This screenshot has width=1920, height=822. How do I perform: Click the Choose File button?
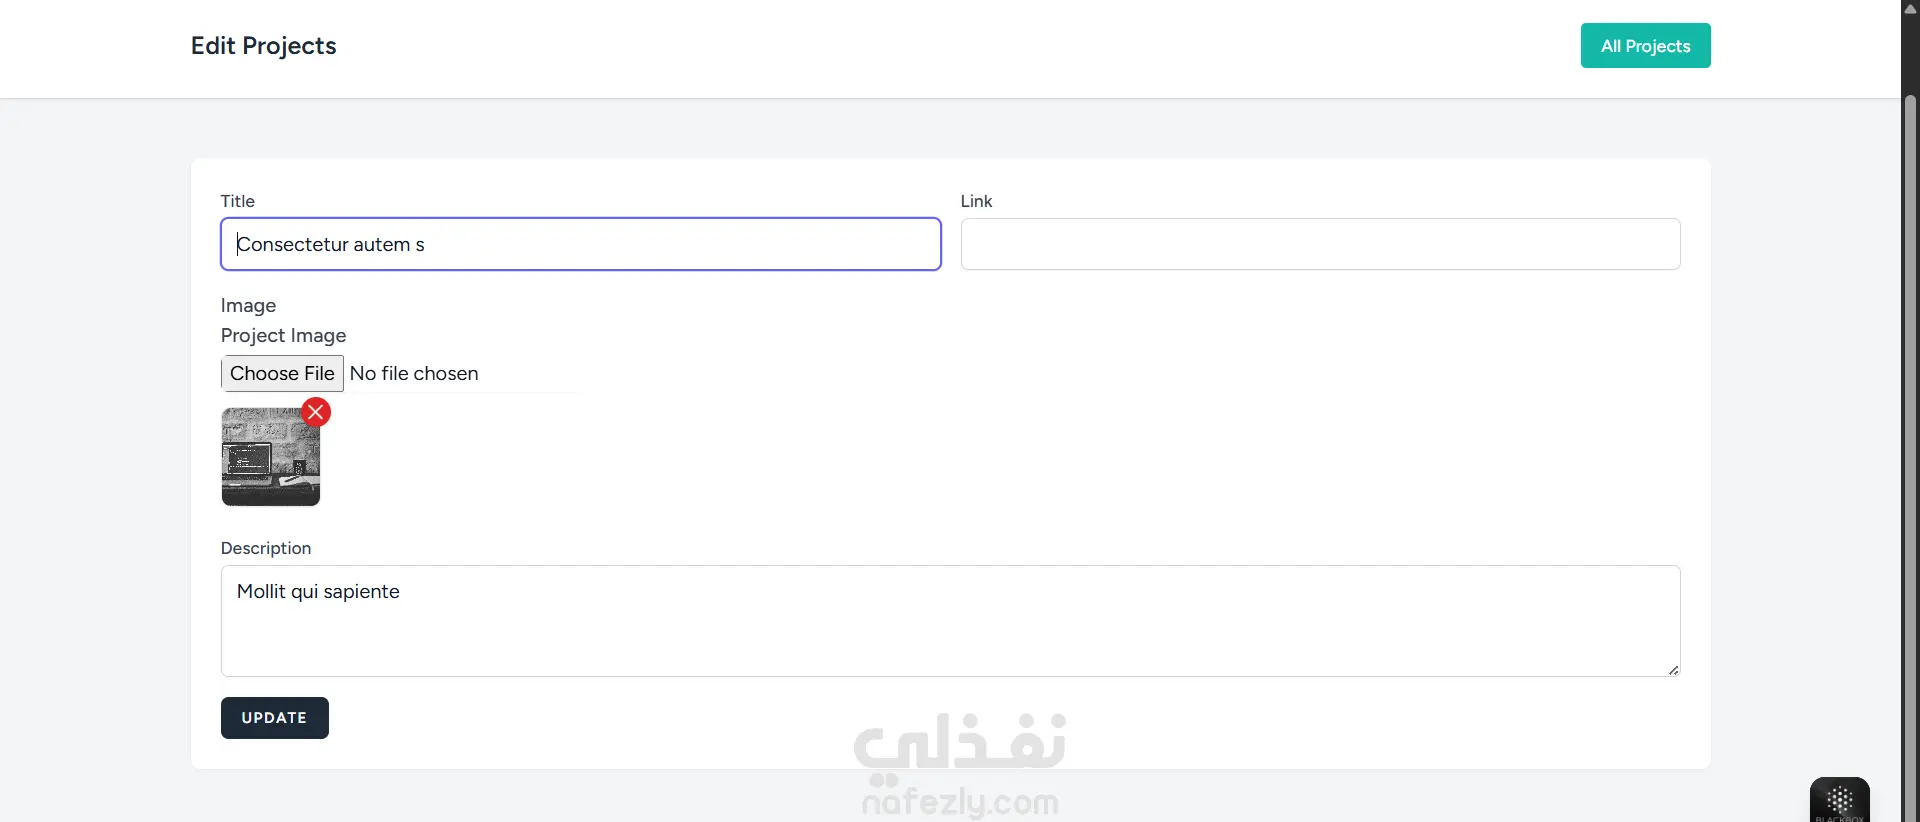pyautogui.click(x=282, y=373)
